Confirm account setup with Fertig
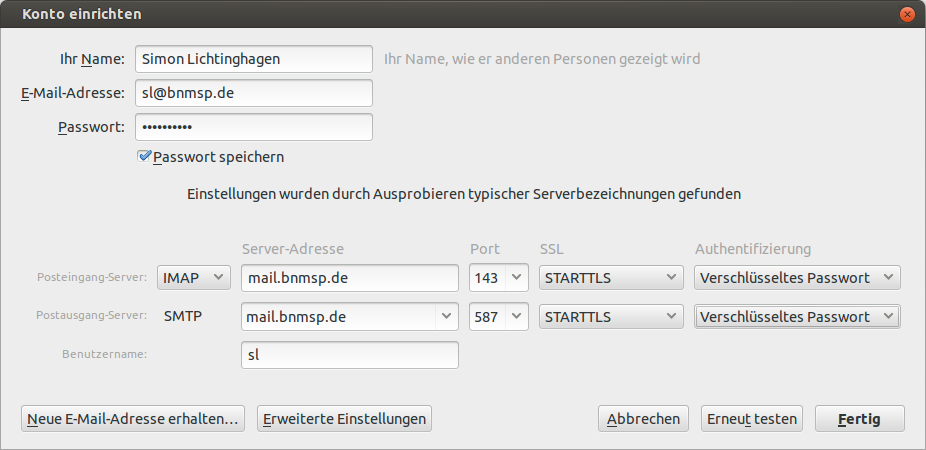 (x=860, y=419)
